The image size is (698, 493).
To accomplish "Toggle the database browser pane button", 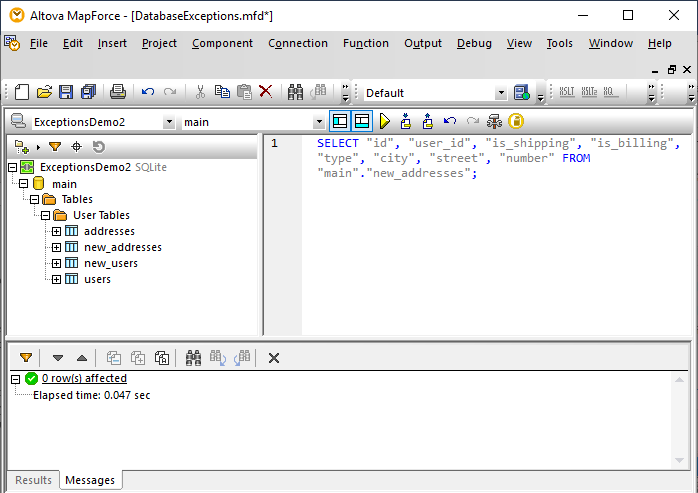I will tap(340, 121).
